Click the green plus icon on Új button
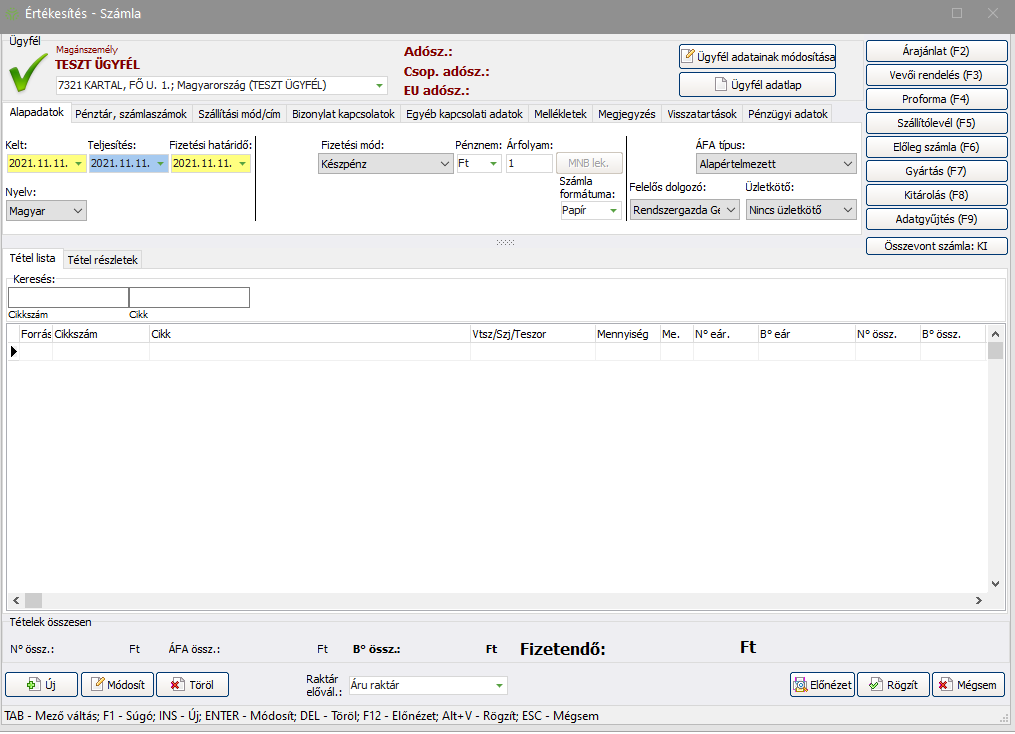Screen dimensions: 1015x734 34,684
